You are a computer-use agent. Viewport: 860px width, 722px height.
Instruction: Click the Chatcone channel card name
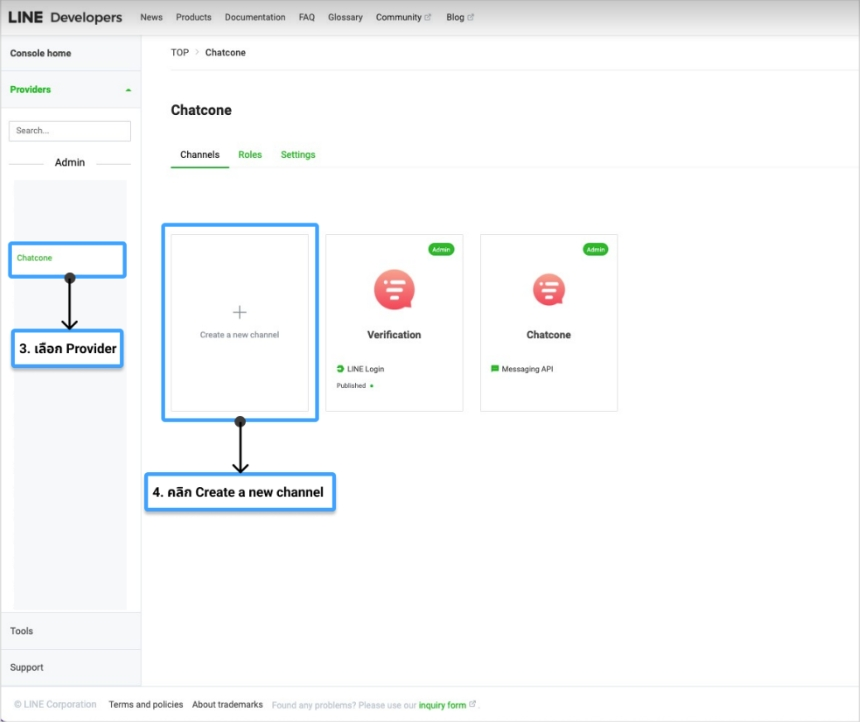click(548, 335)
